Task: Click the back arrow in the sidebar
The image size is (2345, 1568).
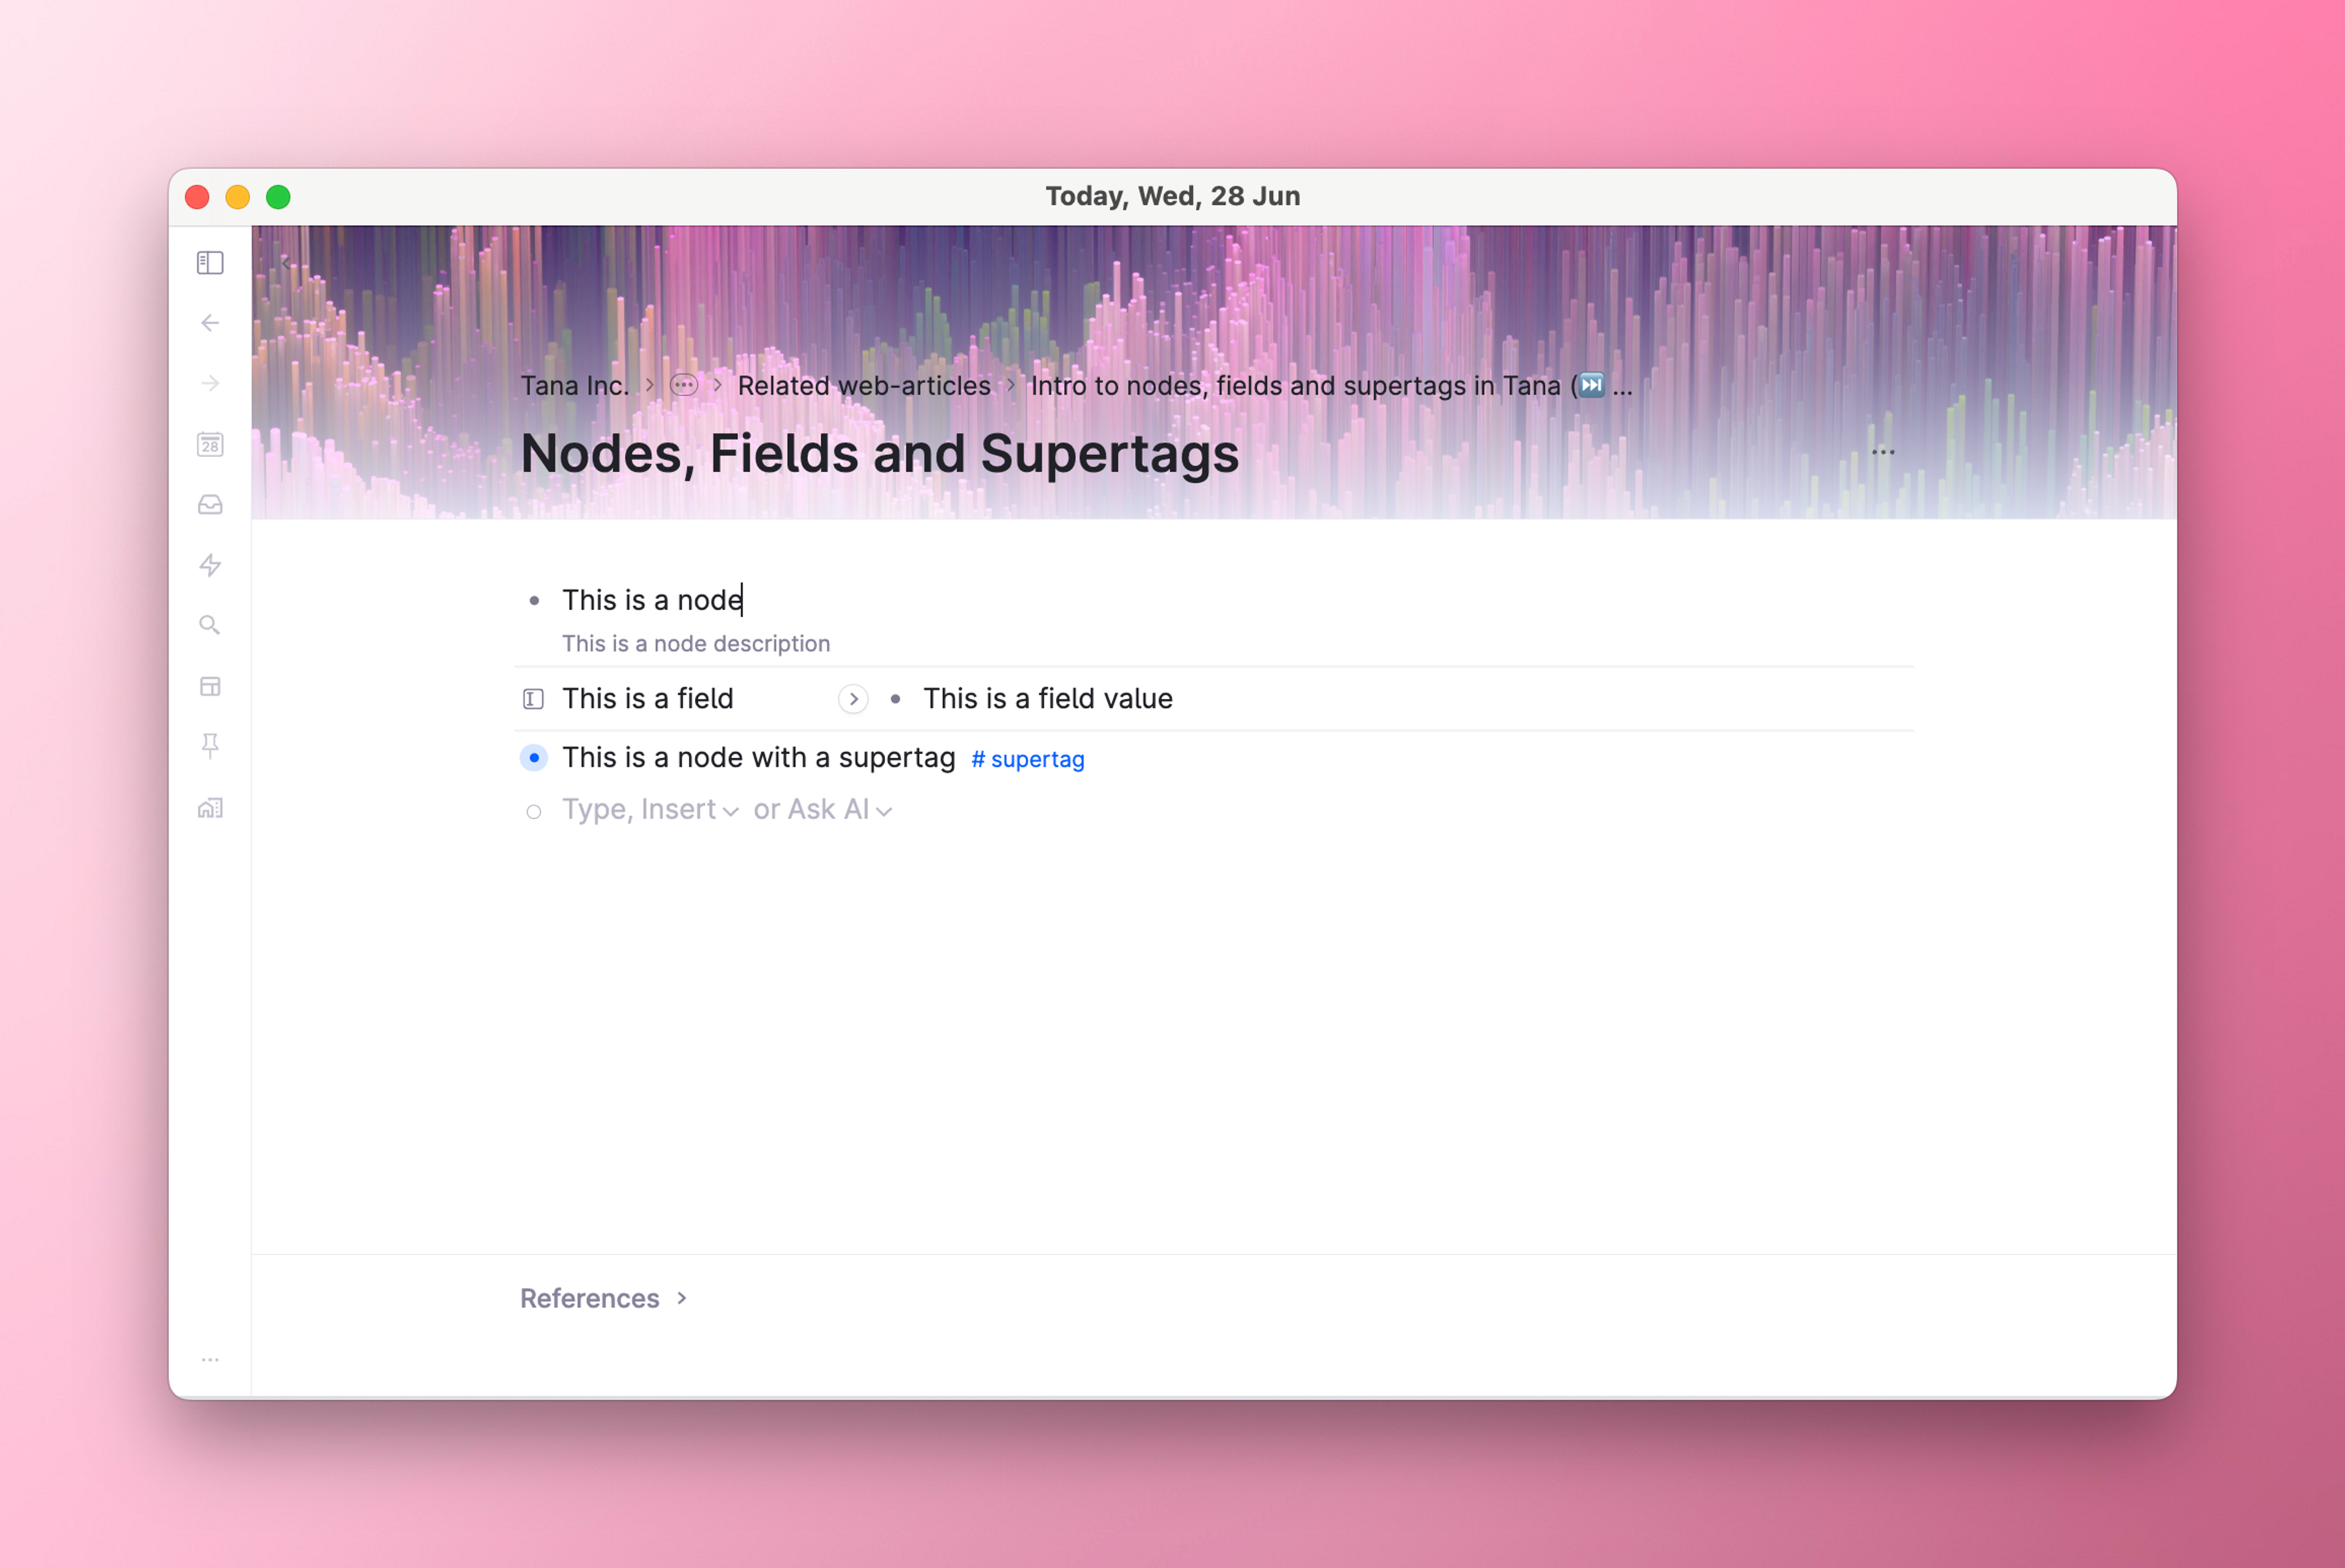Action: [x=210, y=323]
